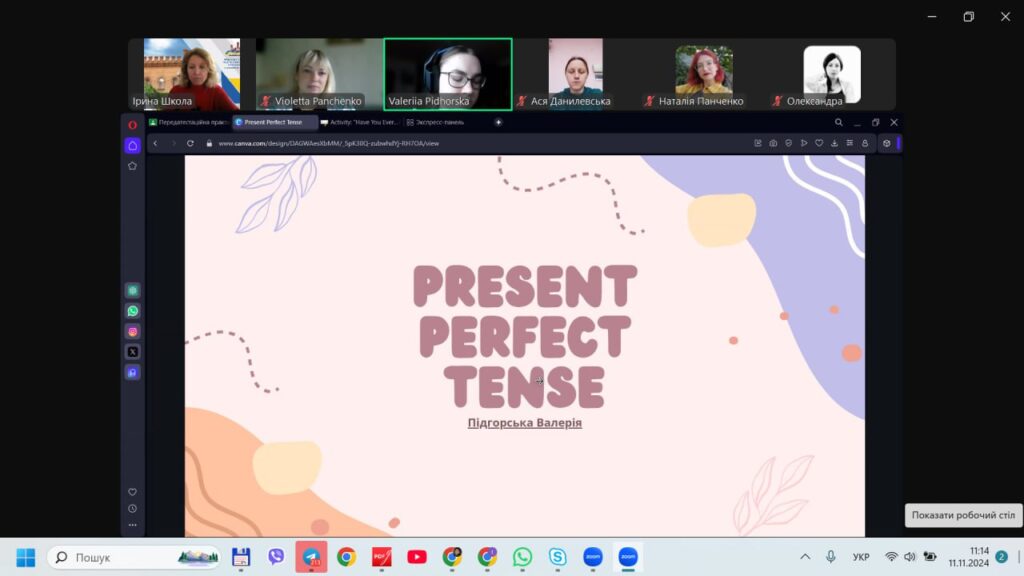This screenshot has height=576, width=1024.
Task: Open the taskbar clock showing 11:14
Action: tap(969, 557)
